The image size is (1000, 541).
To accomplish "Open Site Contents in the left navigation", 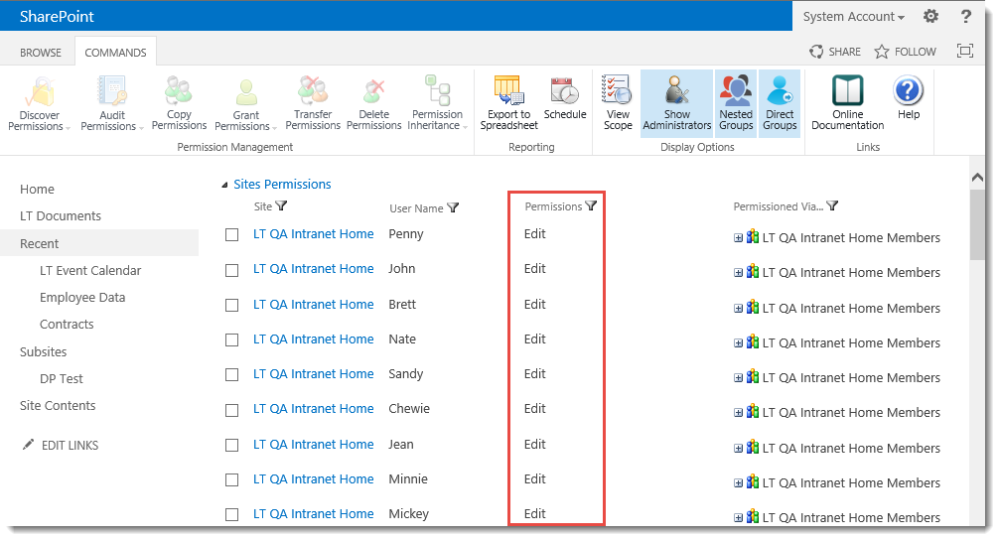I will pyautogui.click(x=57, y=406).
